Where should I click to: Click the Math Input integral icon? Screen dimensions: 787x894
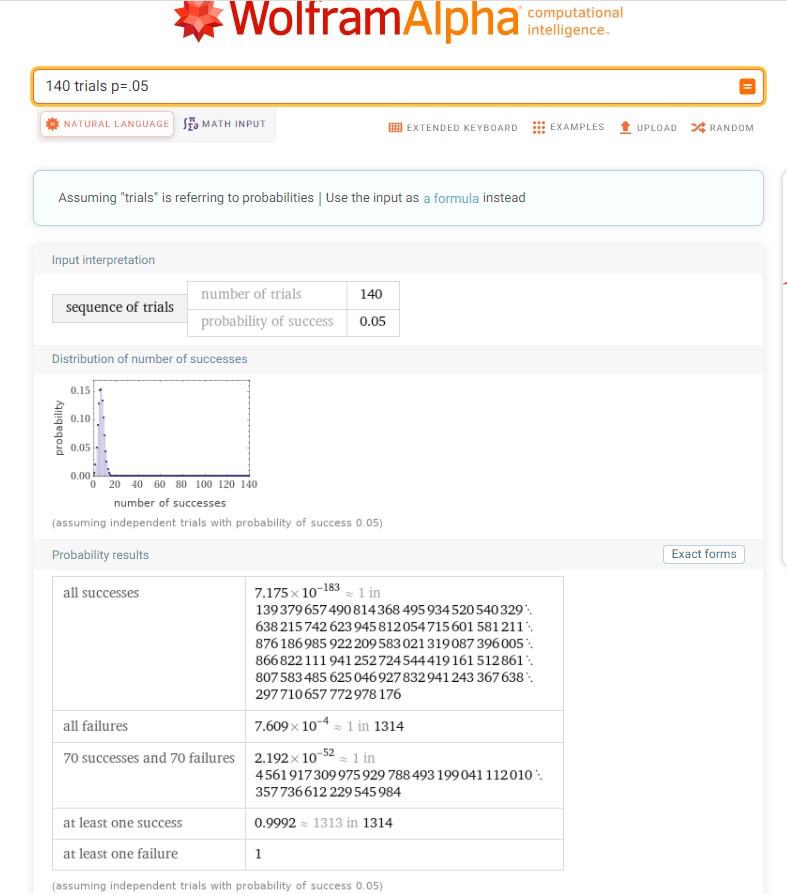pos(190,124)
